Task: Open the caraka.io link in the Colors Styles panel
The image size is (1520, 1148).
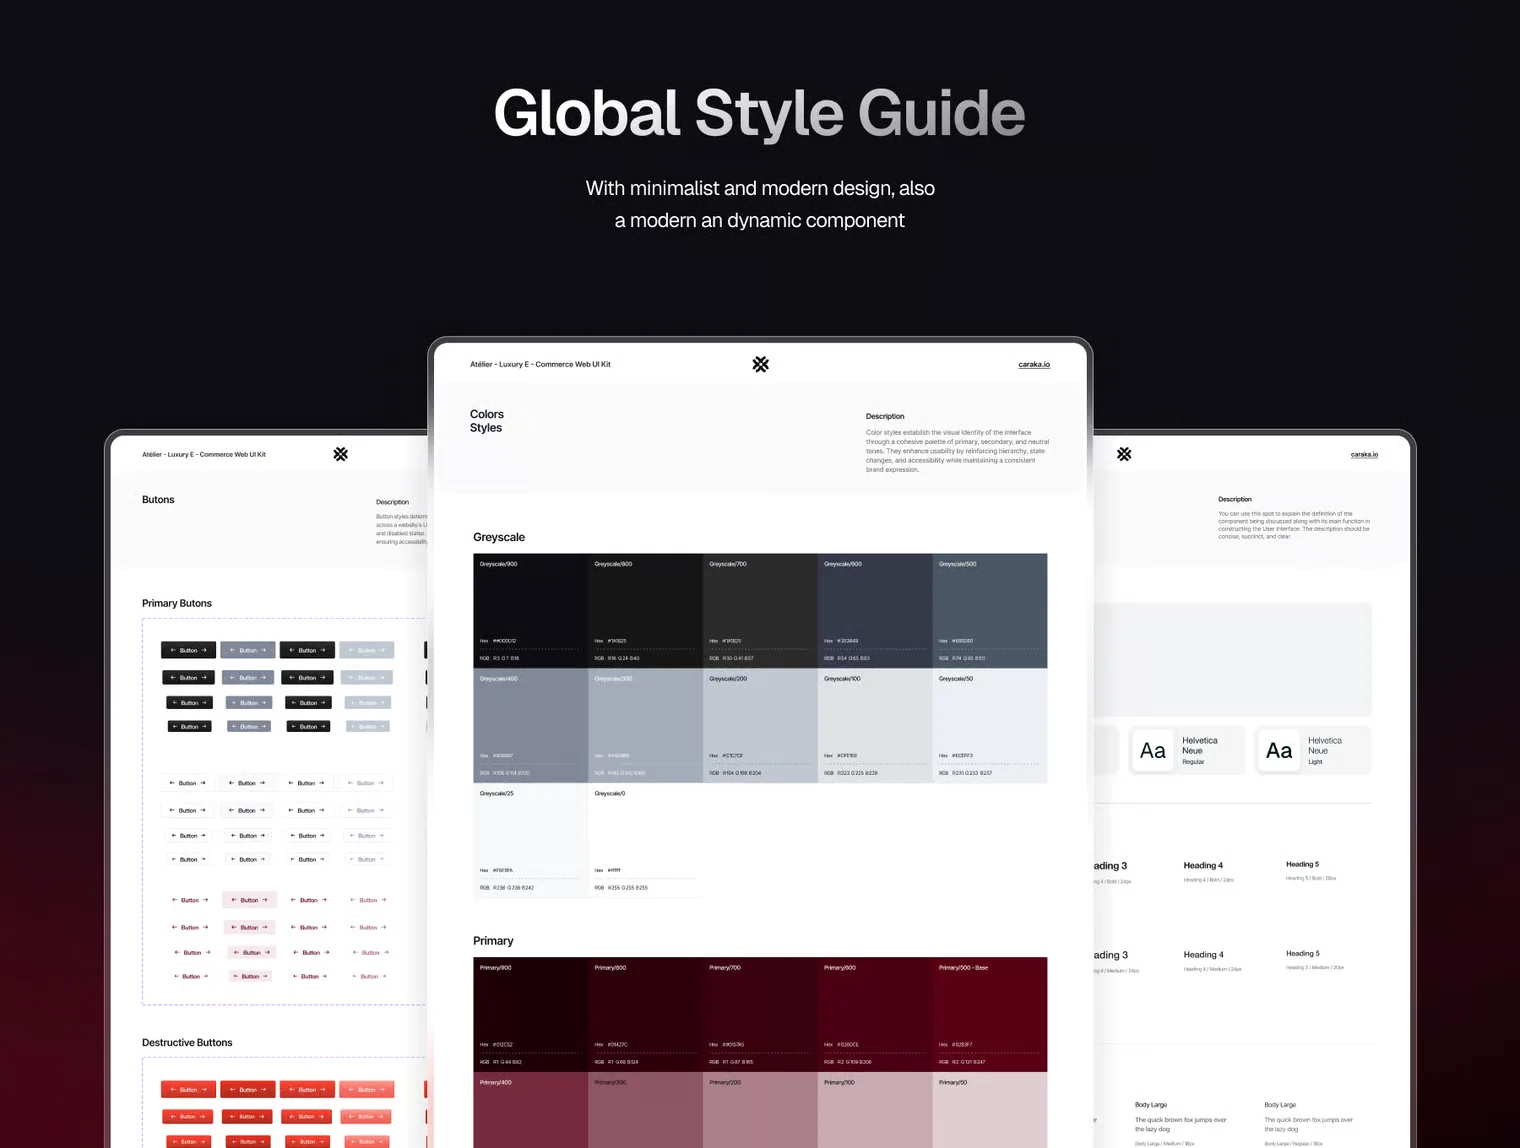Action: click(1034, 364)
